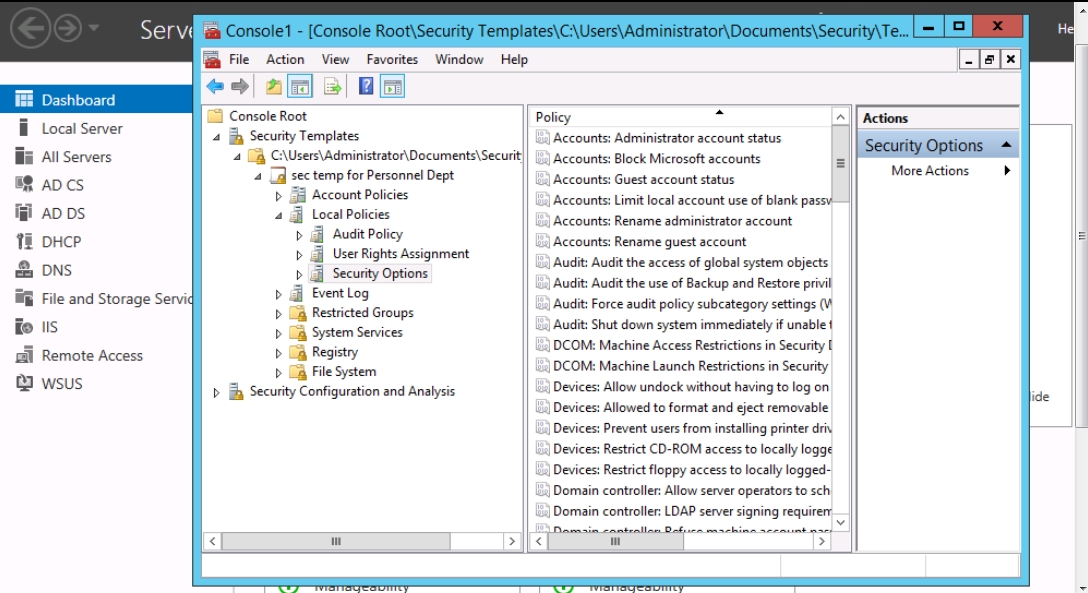This screenshot has width=1088, height=593.
Task: Toggle Show/Hide Action Pane toolbar button
Action: 392,87
